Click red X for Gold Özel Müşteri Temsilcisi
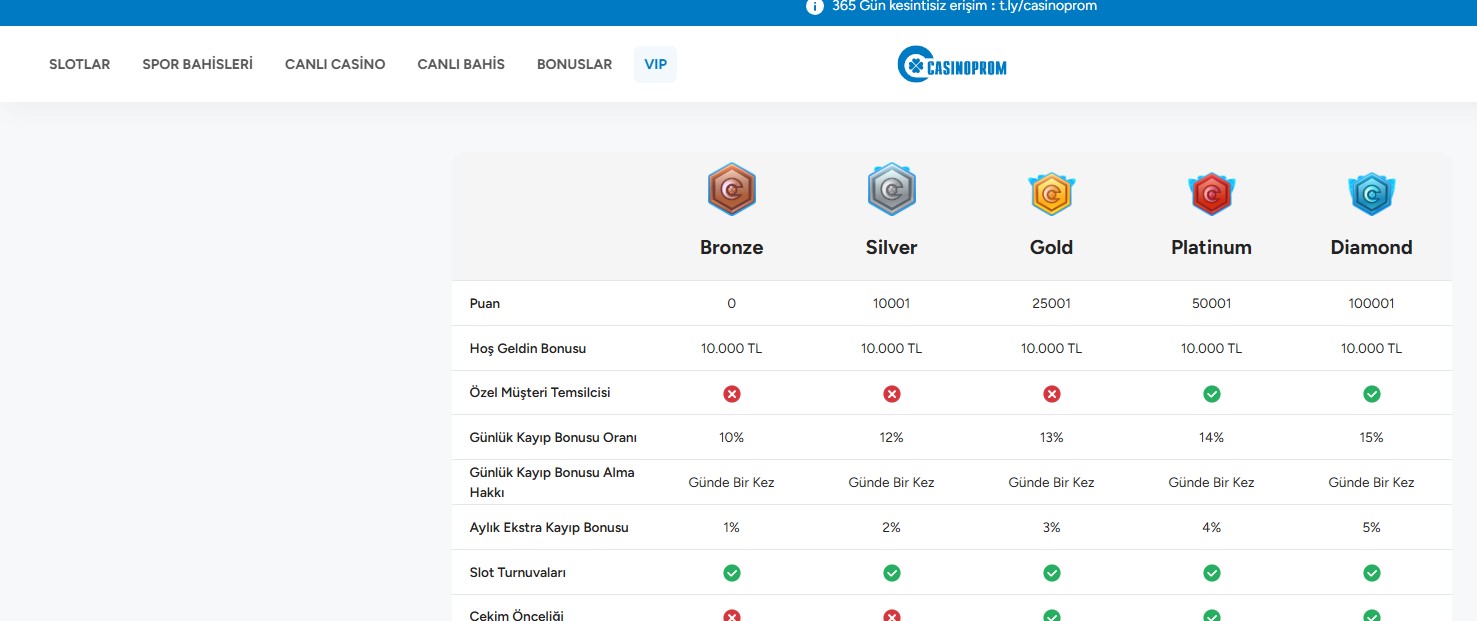 1051,394
